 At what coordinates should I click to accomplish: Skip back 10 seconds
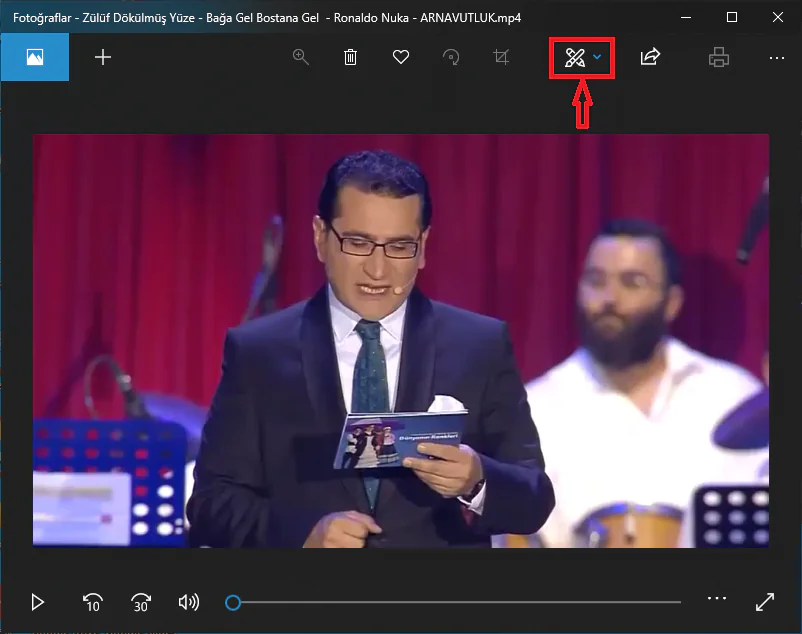(x=93, y=602)
